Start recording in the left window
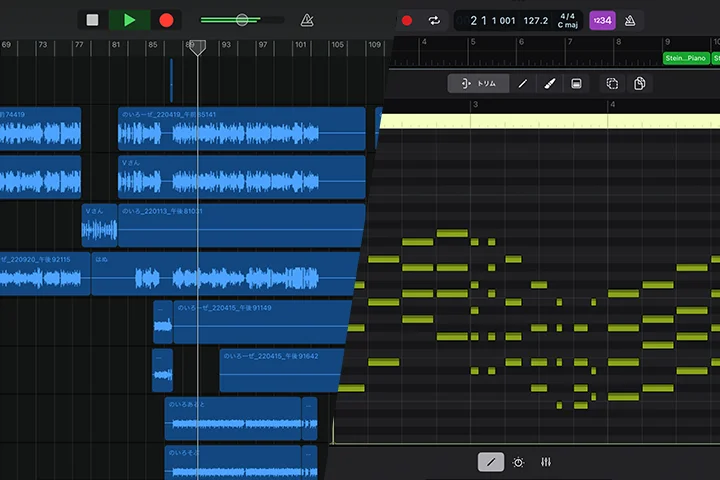 (166, 20)
